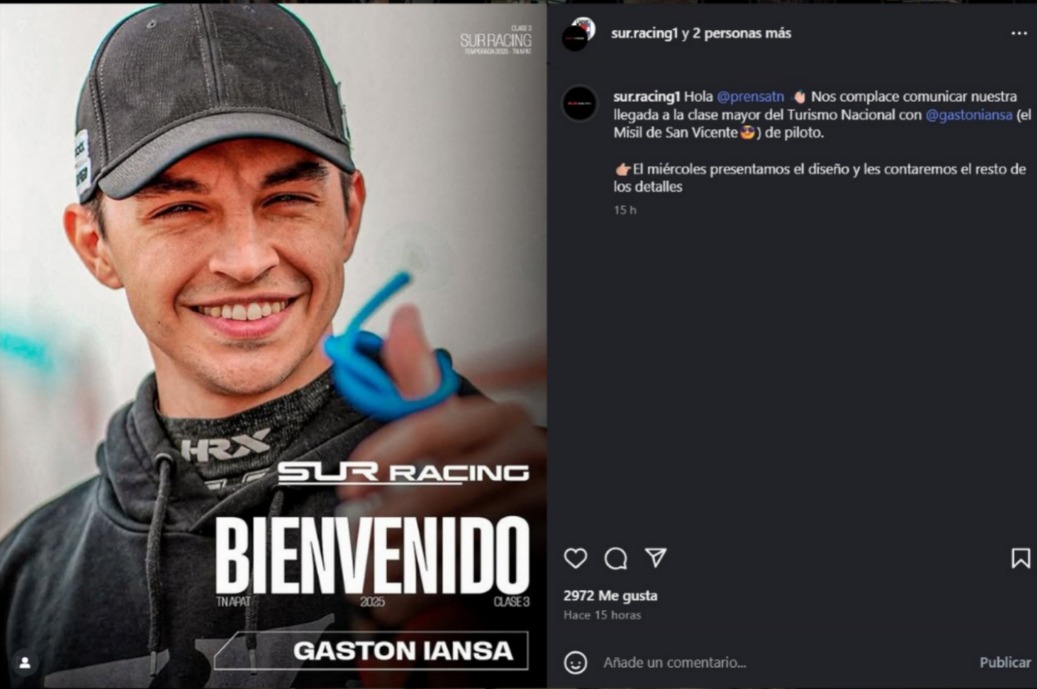The width and height of the screenshot is (1037, 689).
Task: Share post using paper plane icon
Action: pos(655,558)
